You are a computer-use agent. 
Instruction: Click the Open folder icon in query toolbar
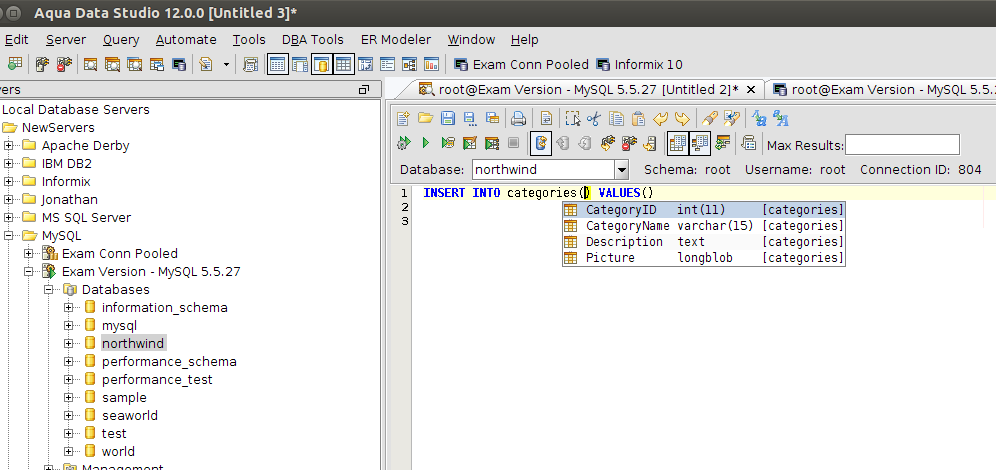[425, 118]
